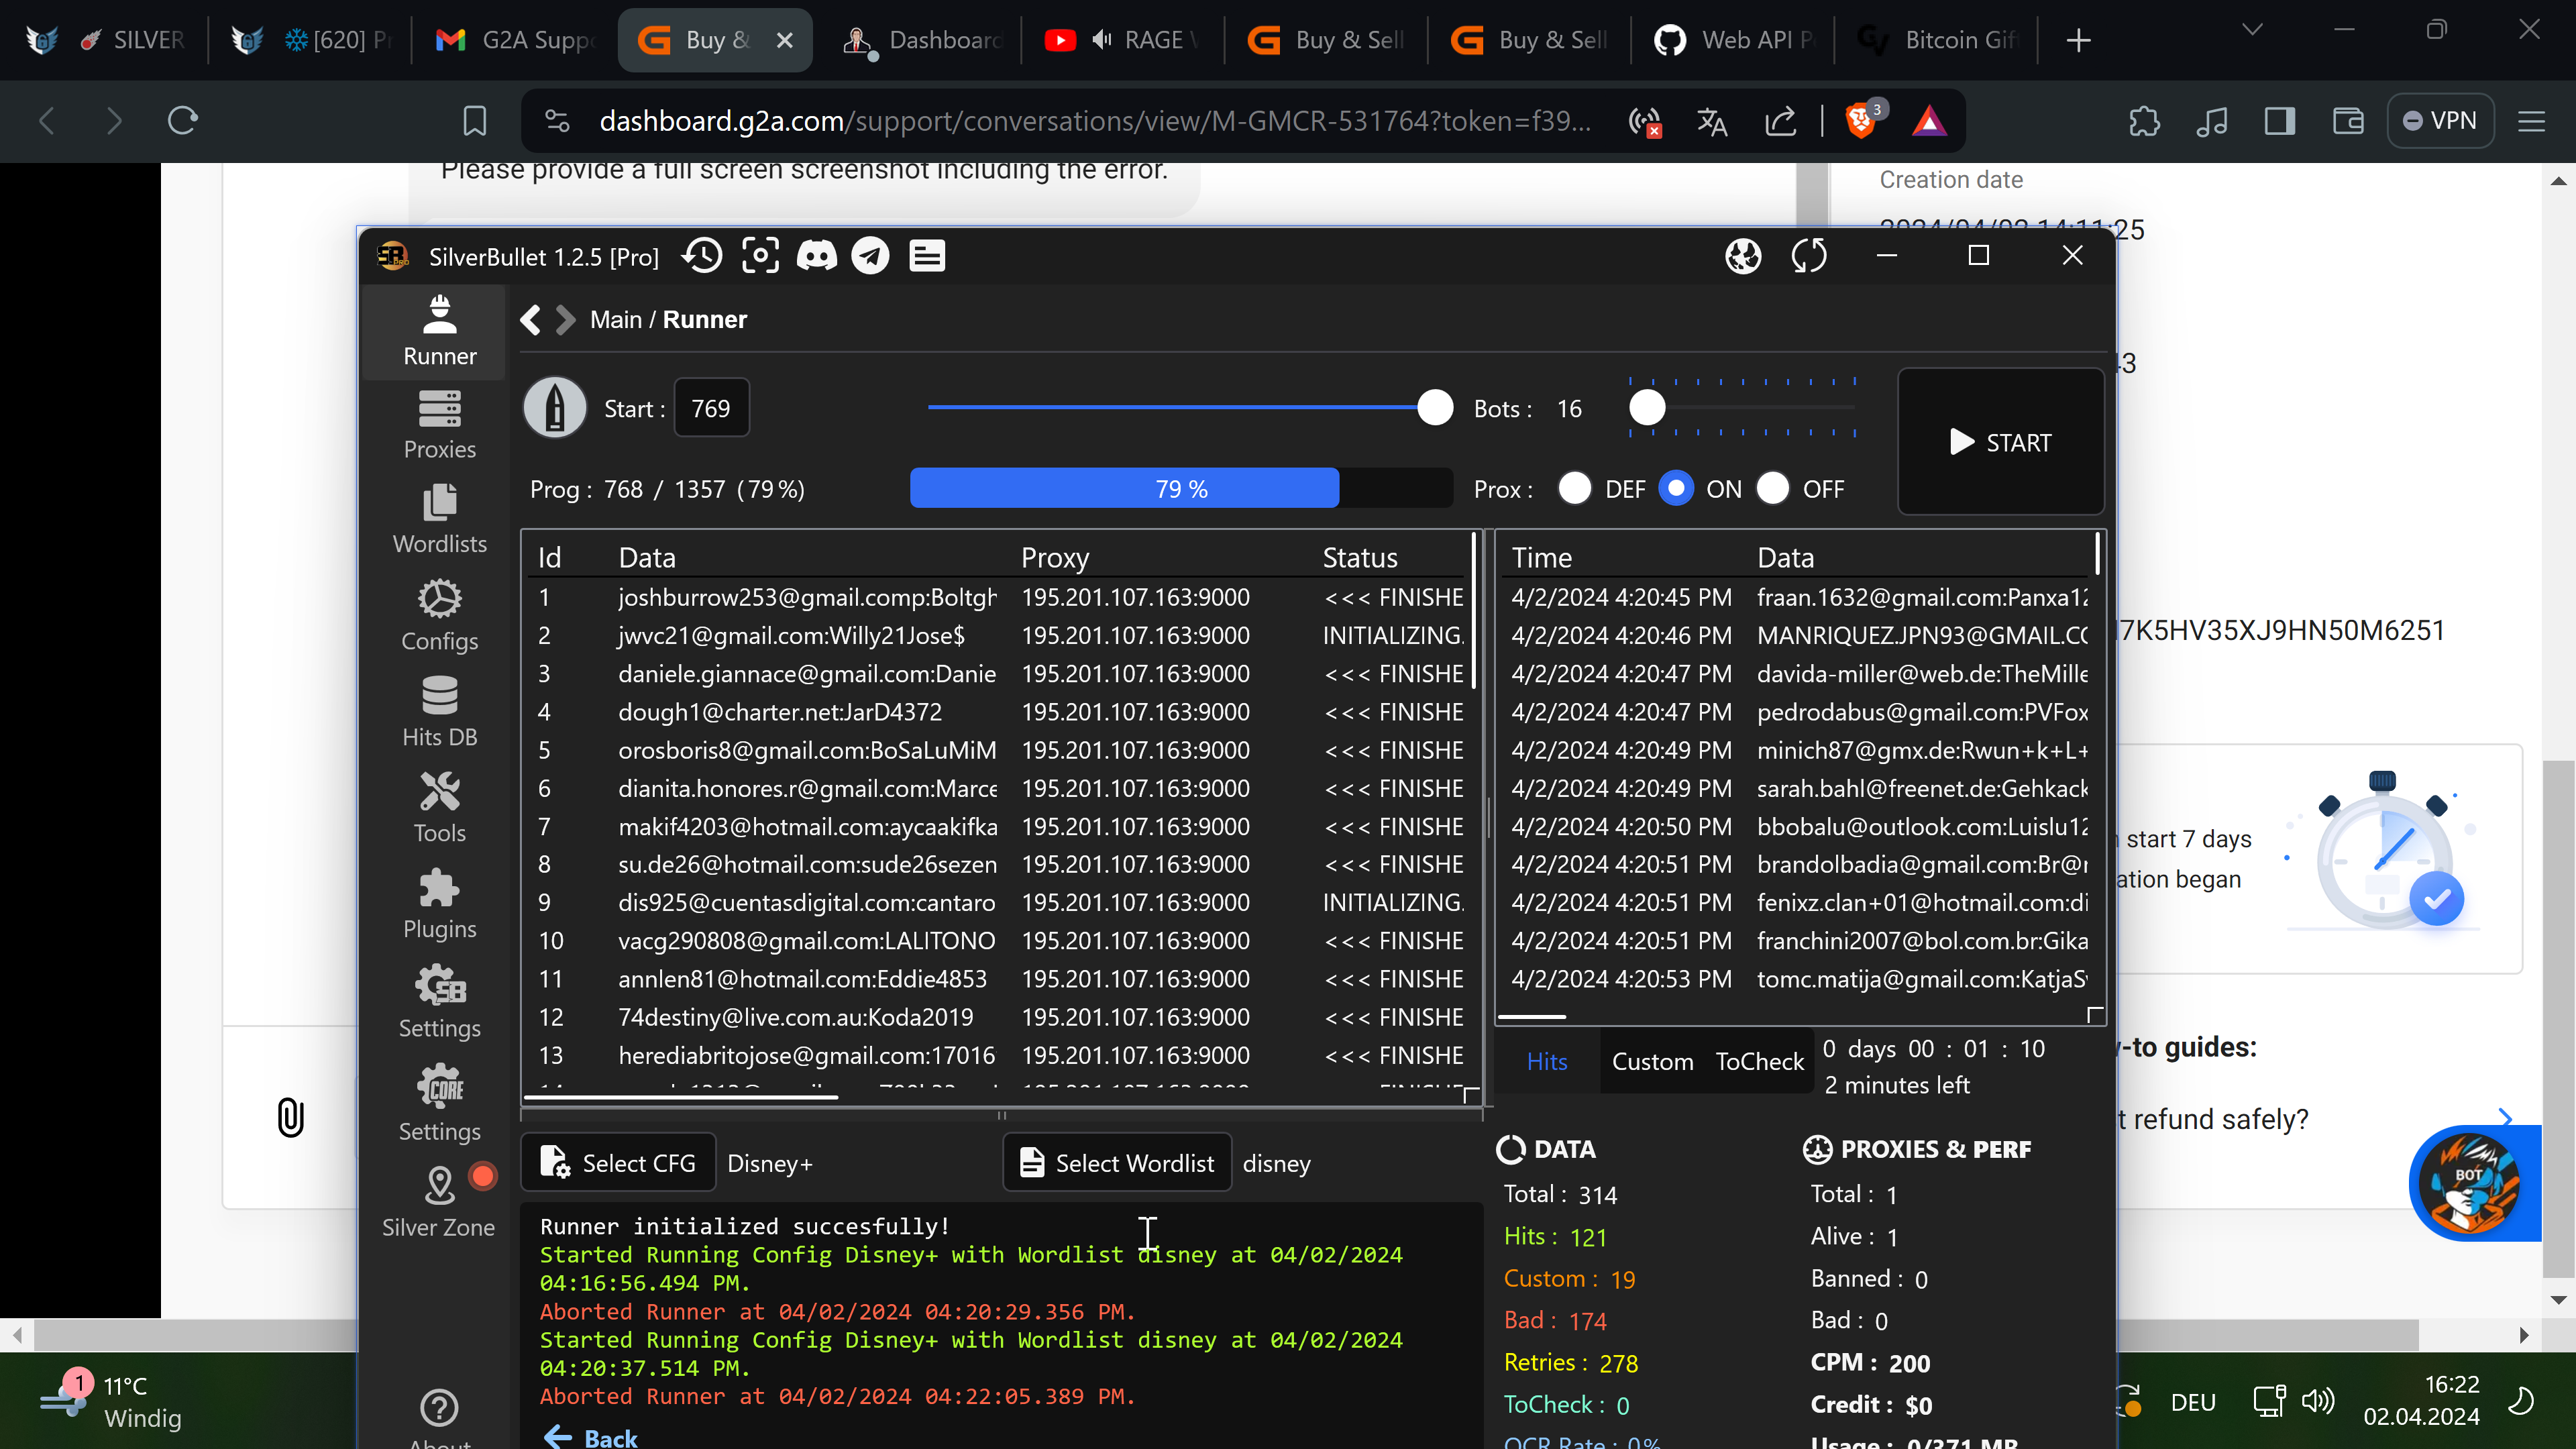Click the forward chevron near Main / Runner
Viewport: 2576px width, 1449px height.
566,320
